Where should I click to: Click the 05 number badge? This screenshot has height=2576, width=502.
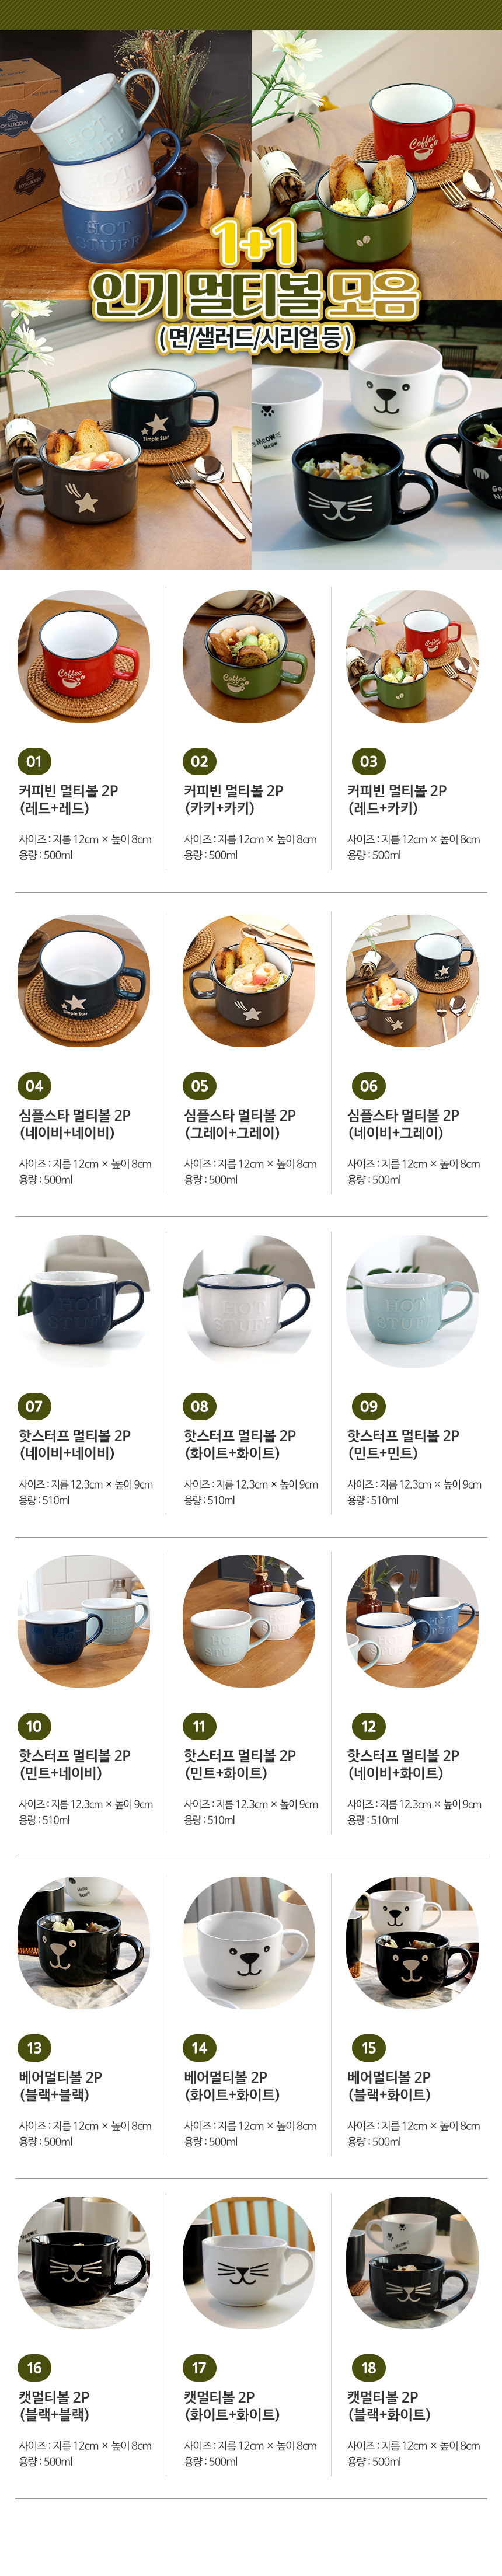(x=200, y=1086)
